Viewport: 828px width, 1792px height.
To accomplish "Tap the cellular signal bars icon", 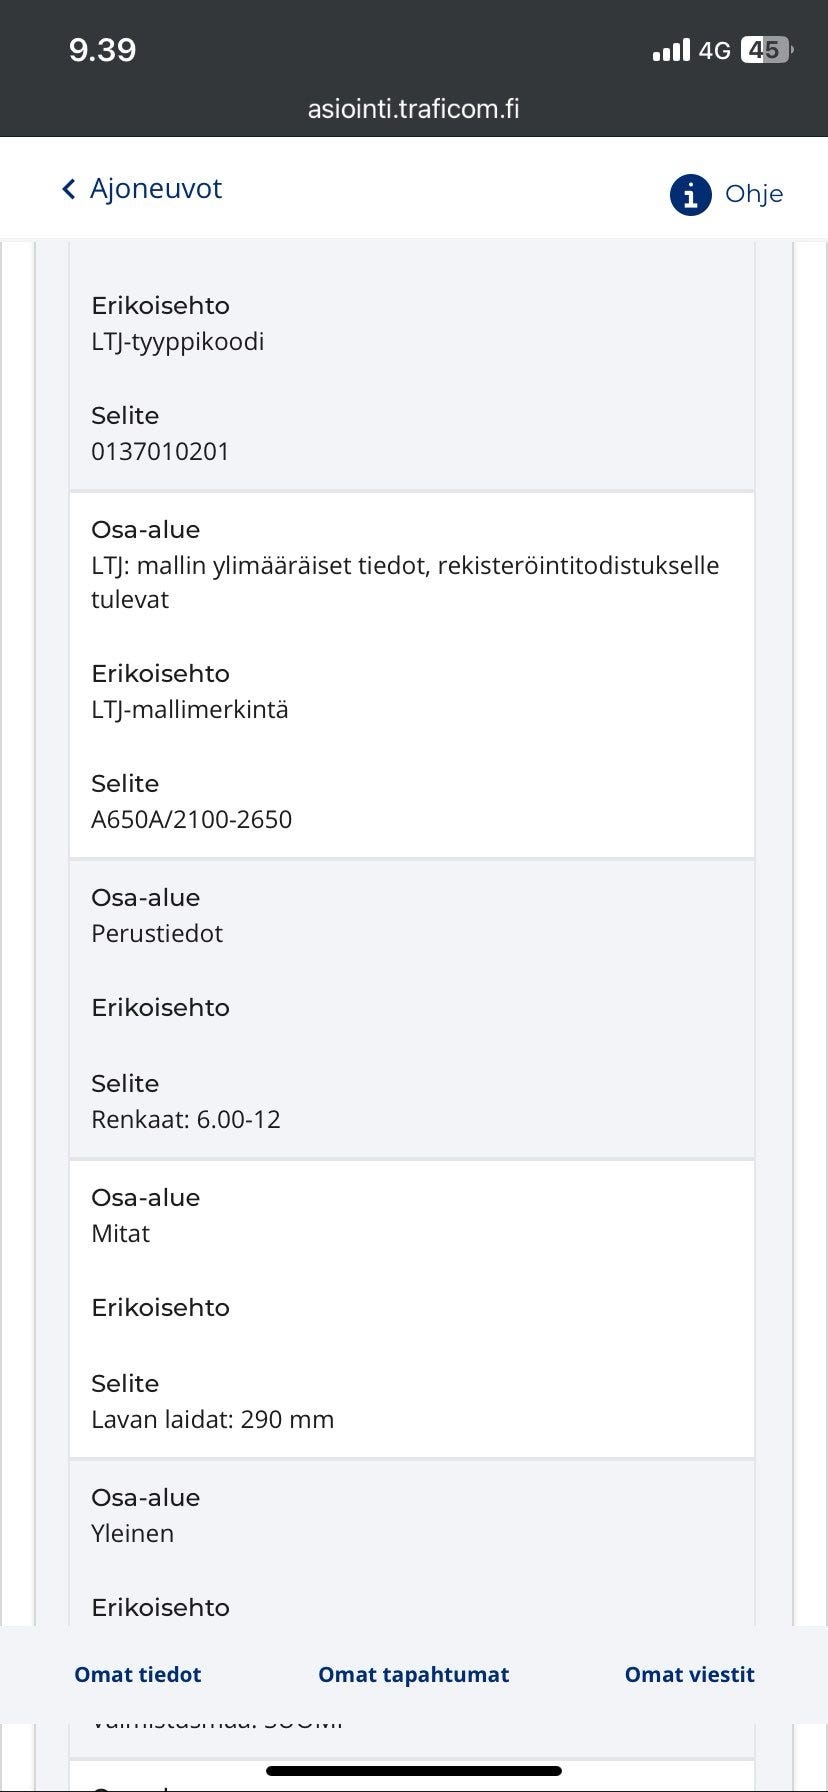I will click(x=670, y=50).
